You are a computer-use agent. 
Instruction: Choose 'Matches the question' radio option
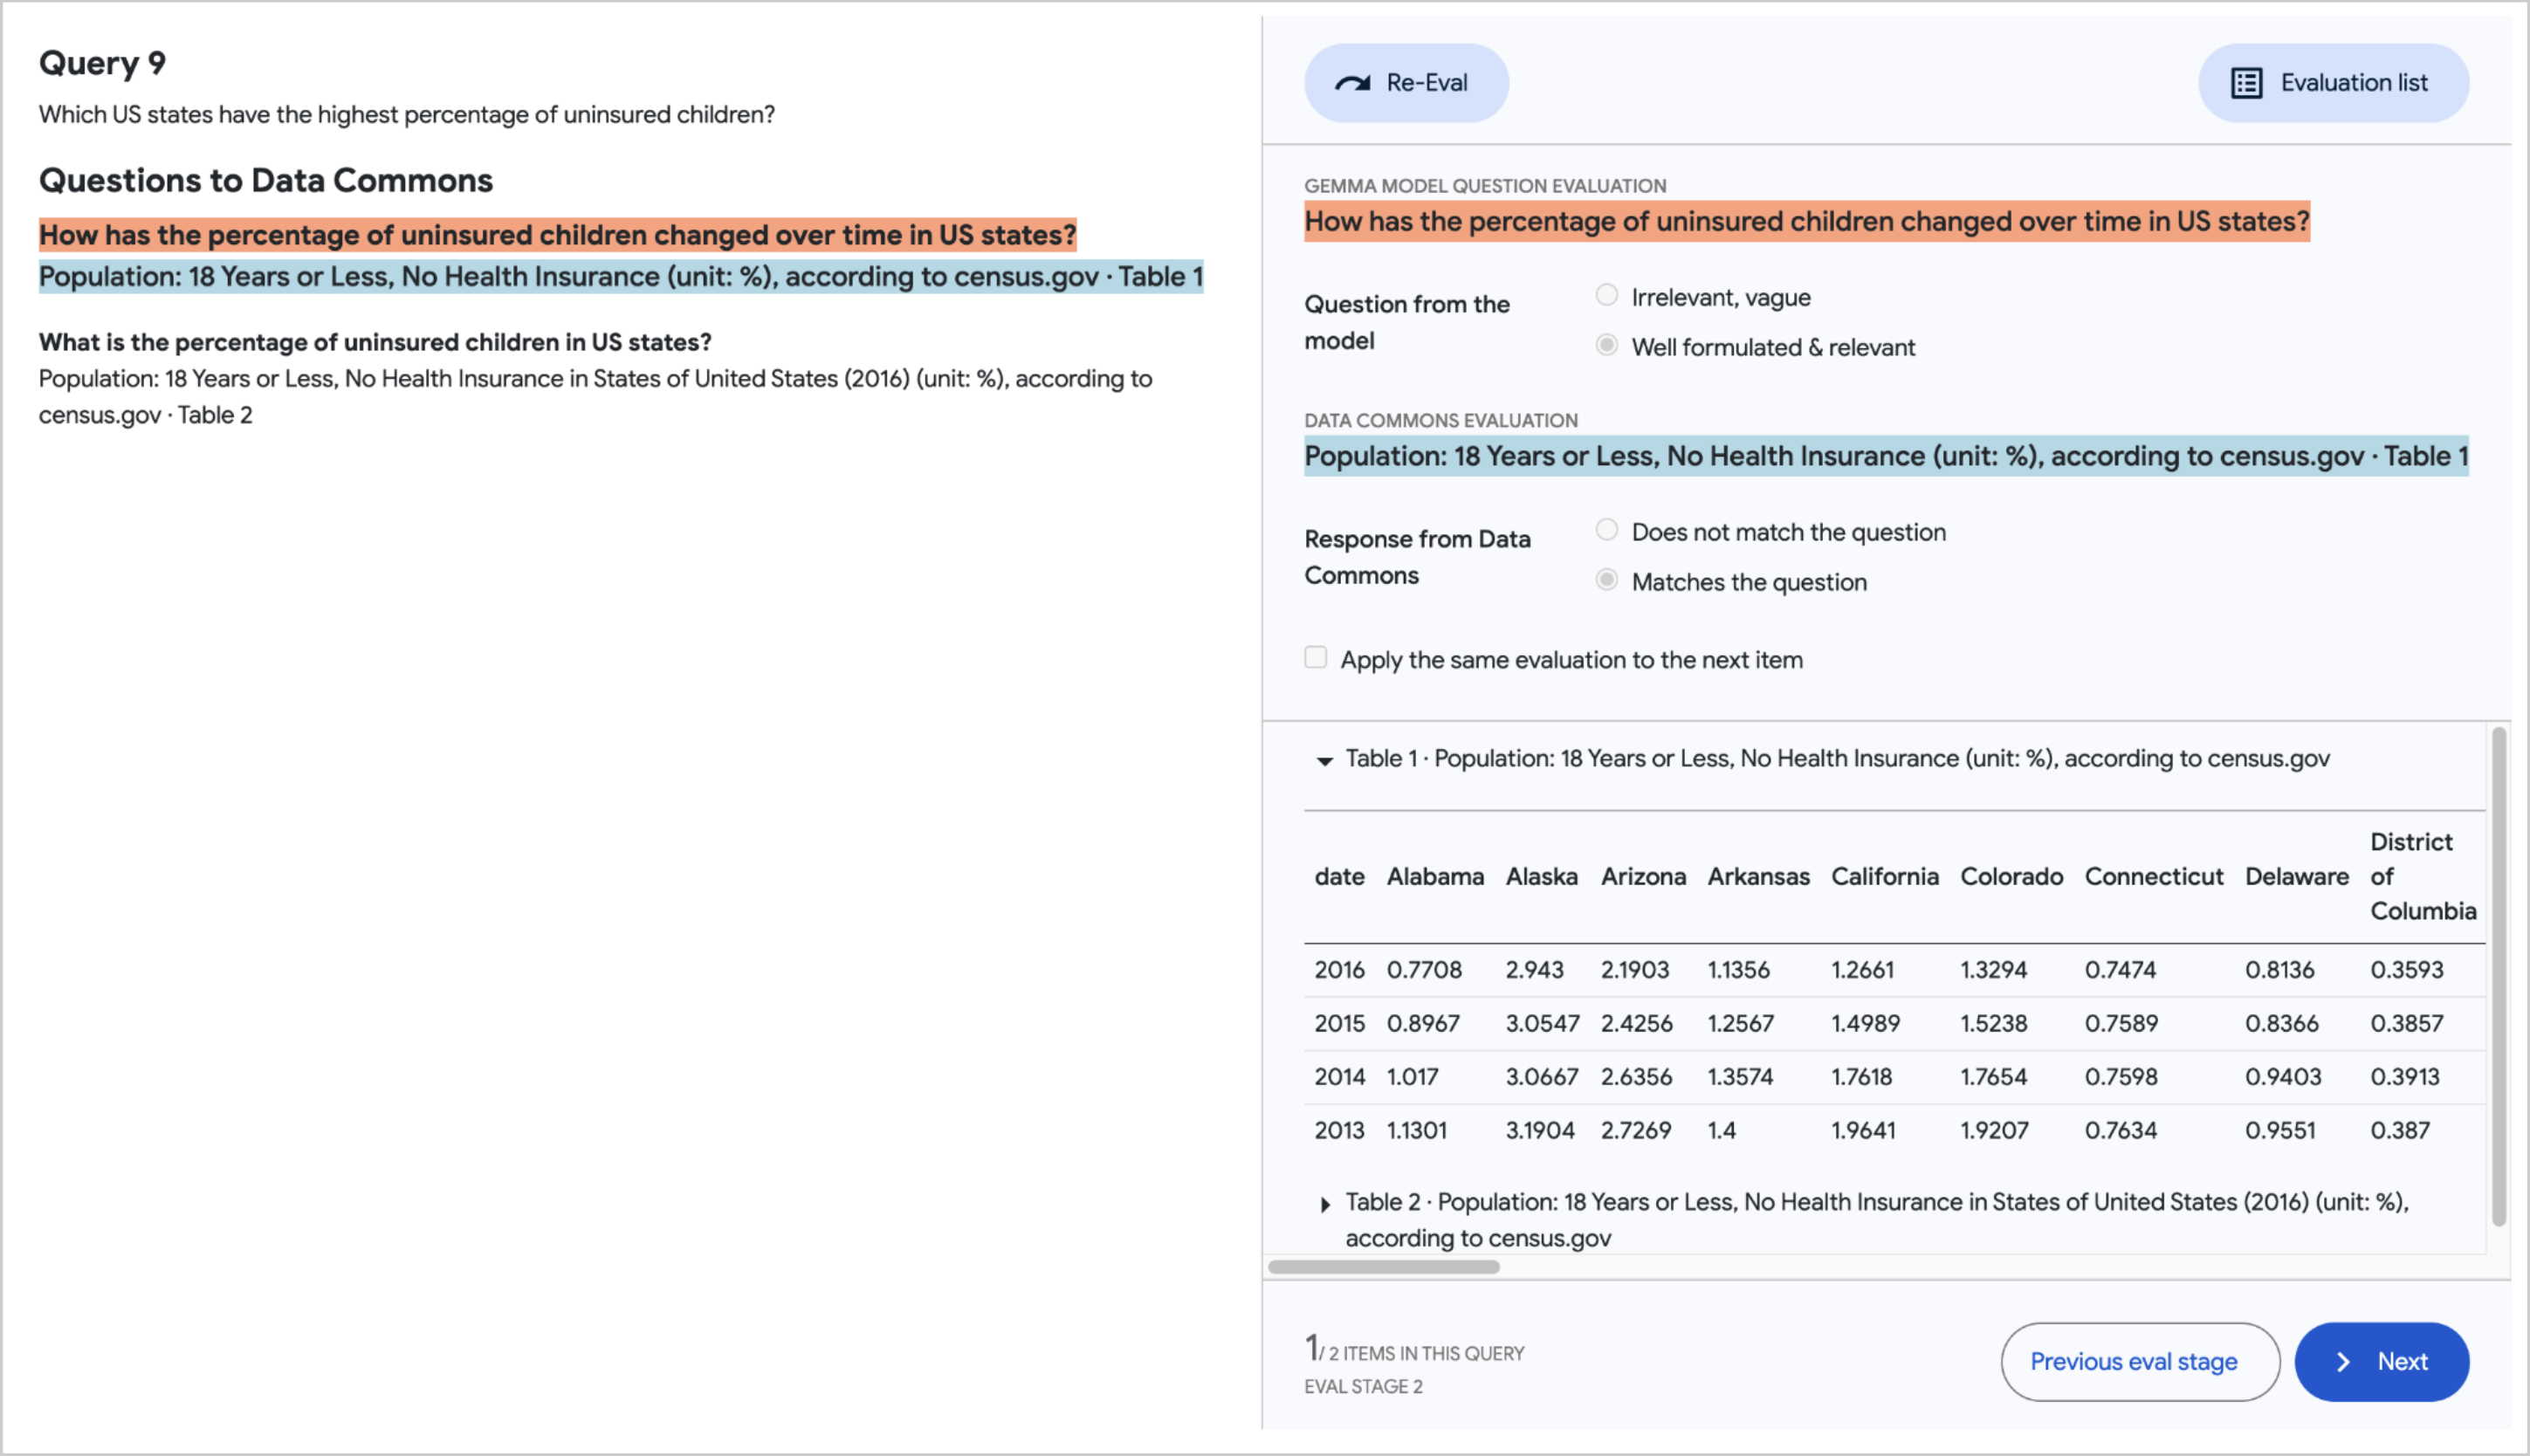(x=1606, y=581)
